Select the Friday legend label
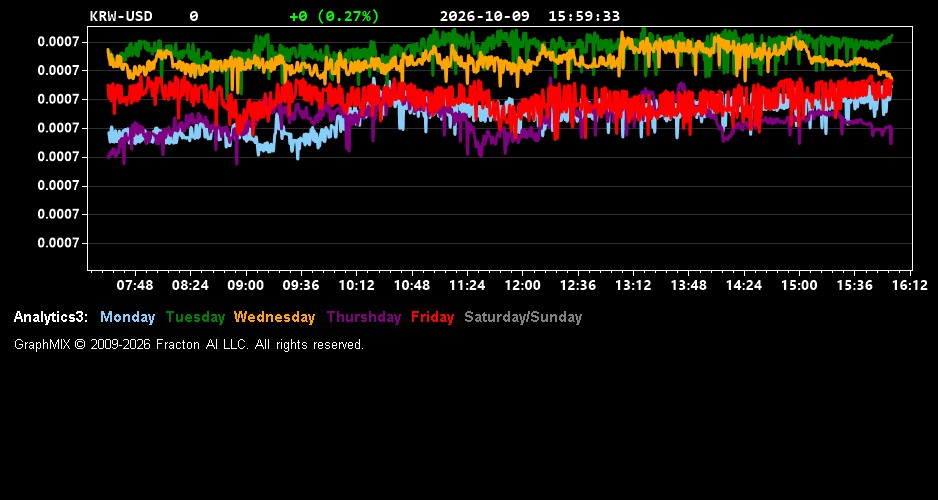 (x=433, y=318)
